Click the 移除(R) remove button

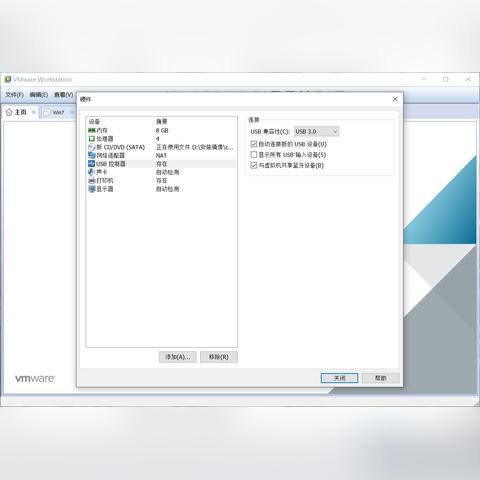point(219,357)
